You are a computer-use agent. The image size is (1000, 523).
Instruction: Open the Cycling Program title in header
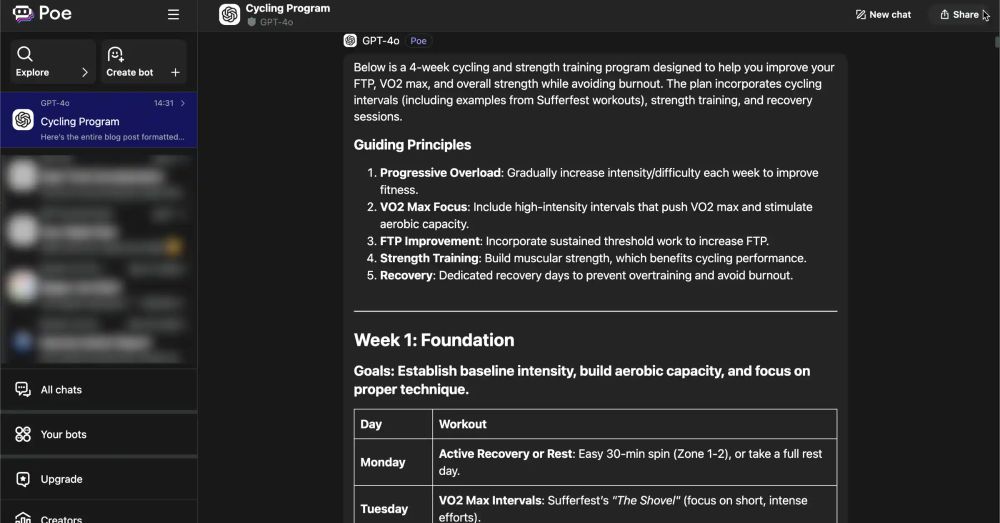tap(288, 8)
